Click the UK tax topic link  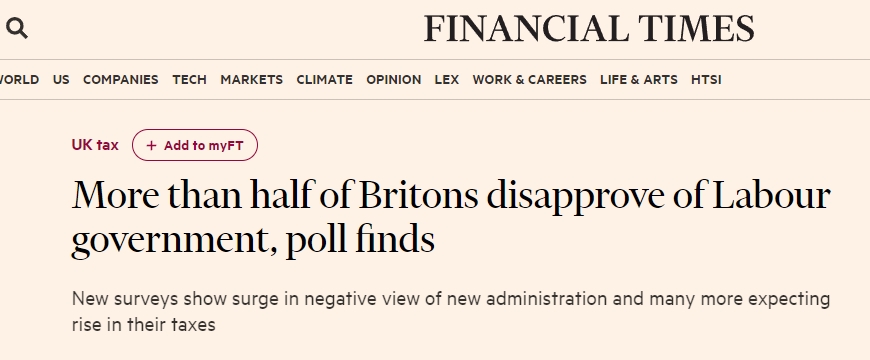coord(95,145)
